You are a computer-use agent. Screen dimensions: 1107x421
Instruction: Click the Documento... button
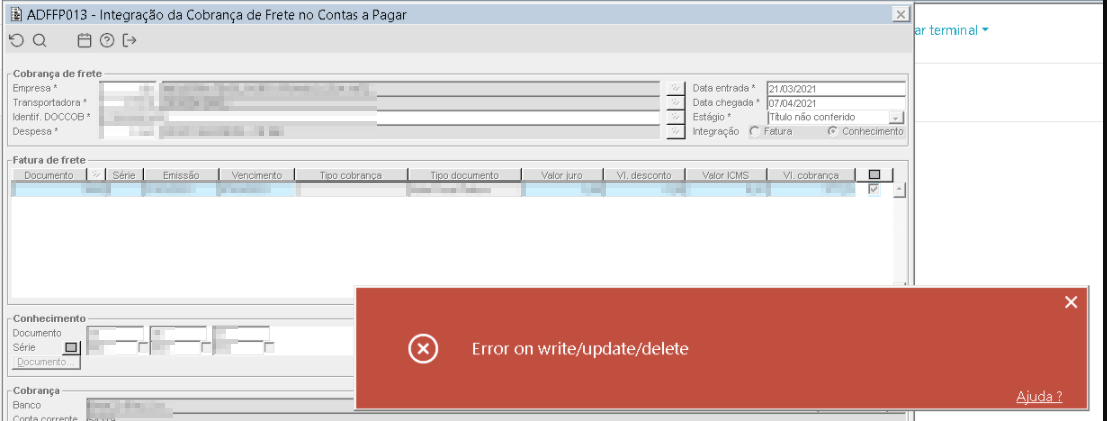[x=47, y=362]
